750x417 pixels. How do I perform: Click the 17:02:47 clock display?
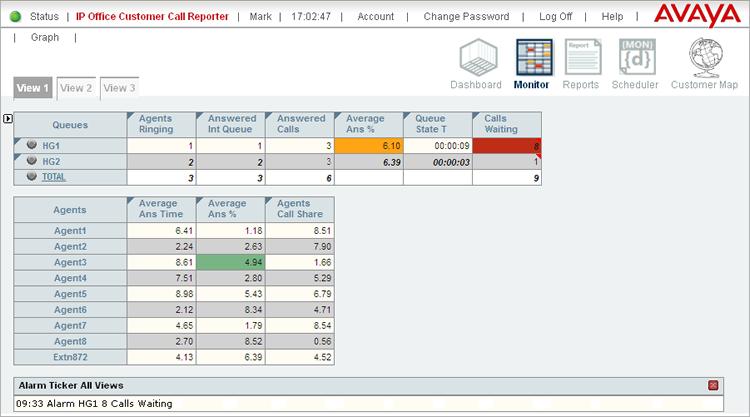pyautogui.click(x=311, y=17)
